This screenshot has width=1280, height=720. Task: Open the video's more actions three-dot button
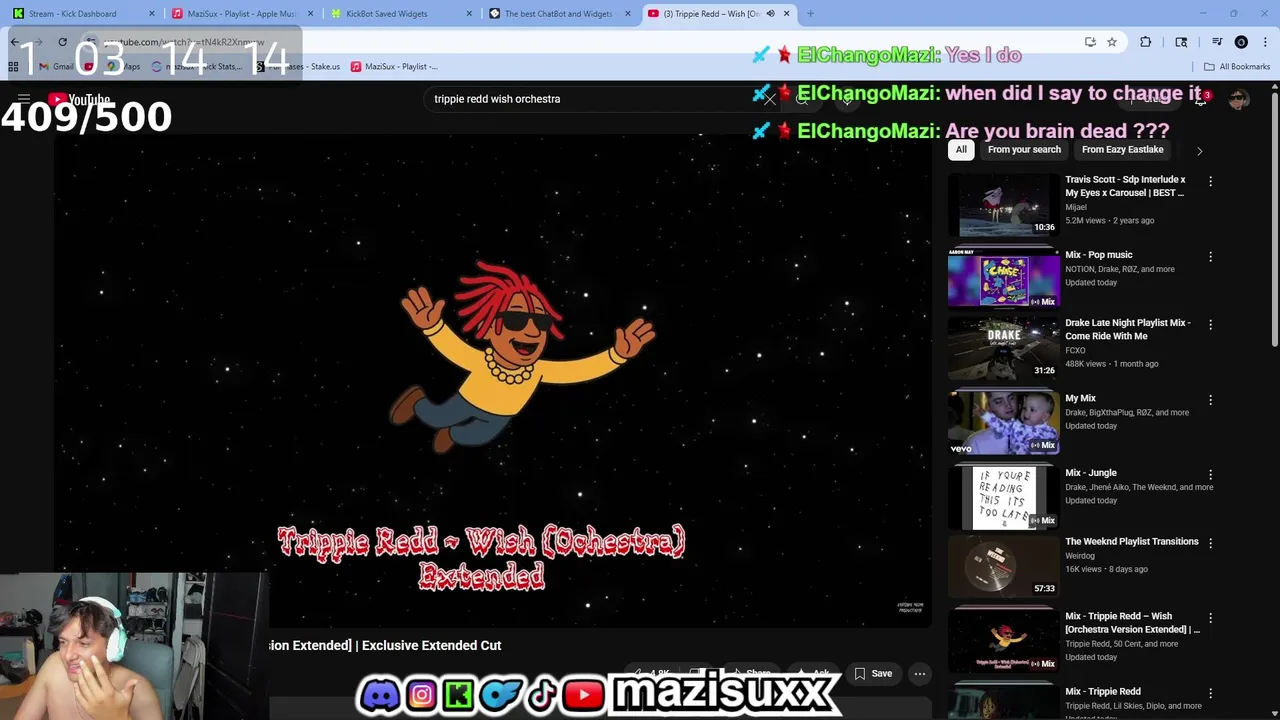click(x=920, y=674)
